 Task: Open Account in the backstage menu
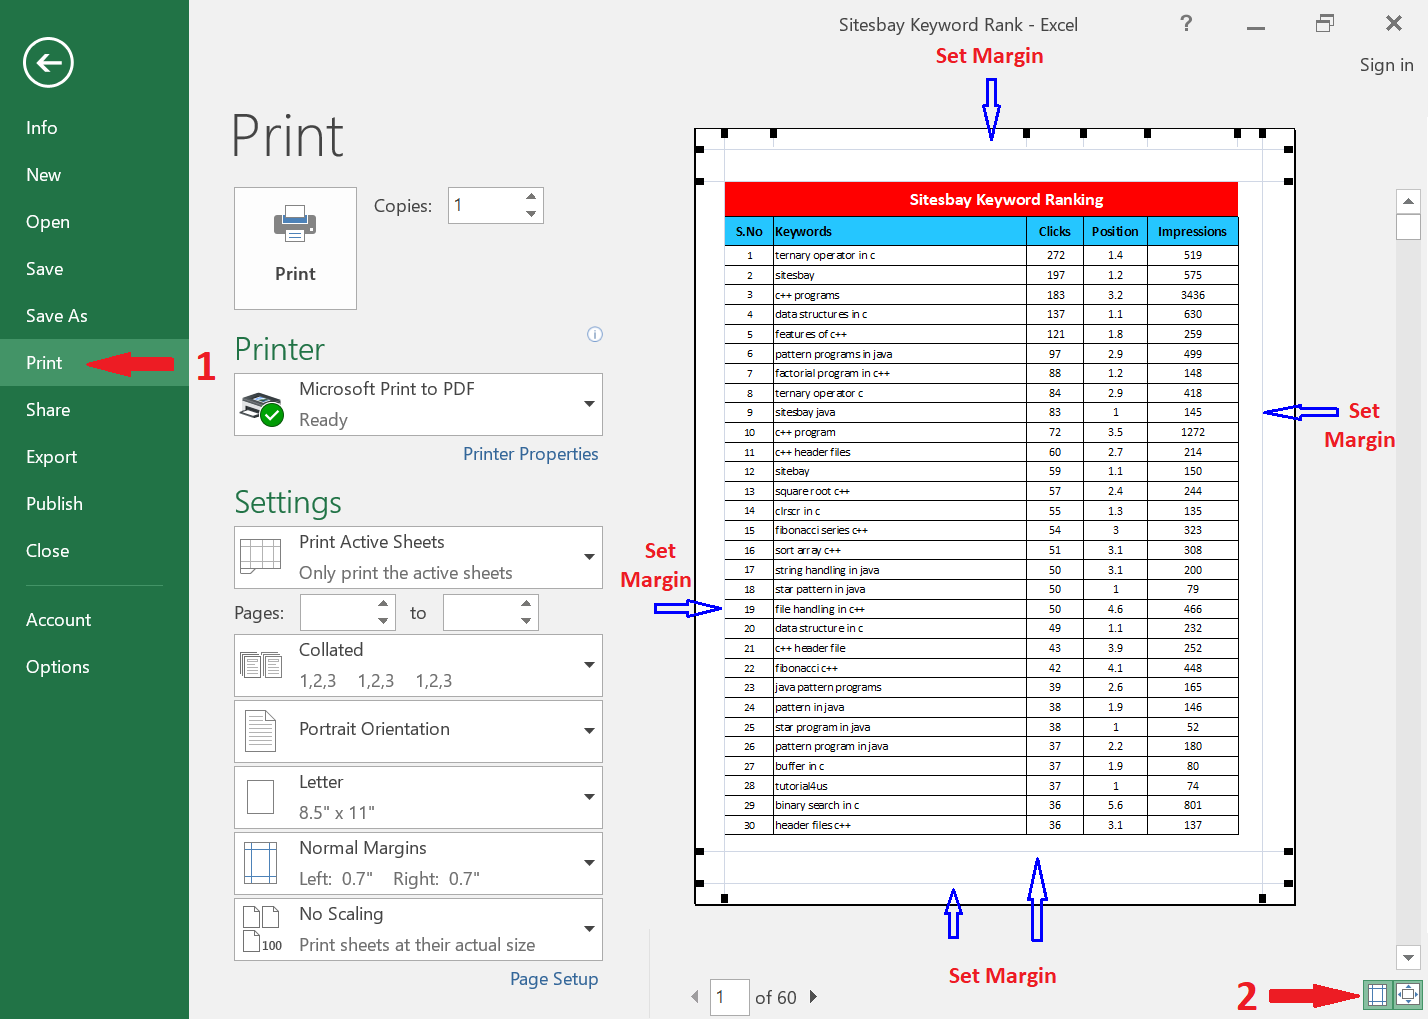tap(94, 620)
